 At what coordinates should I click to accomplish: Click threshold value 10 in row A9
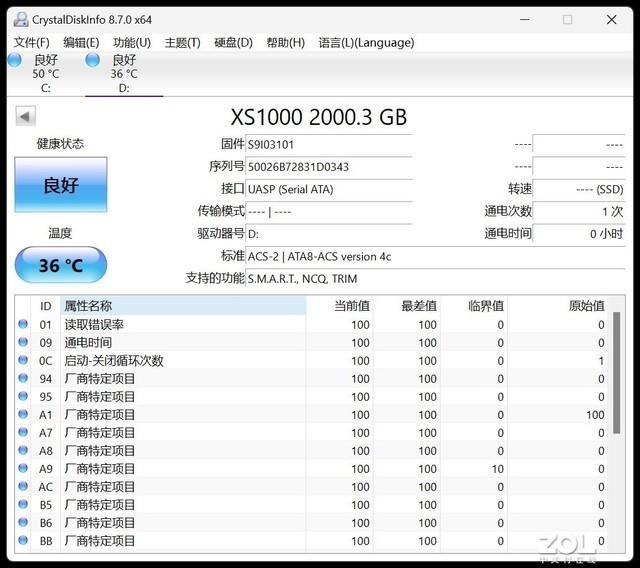pos(498,469)
